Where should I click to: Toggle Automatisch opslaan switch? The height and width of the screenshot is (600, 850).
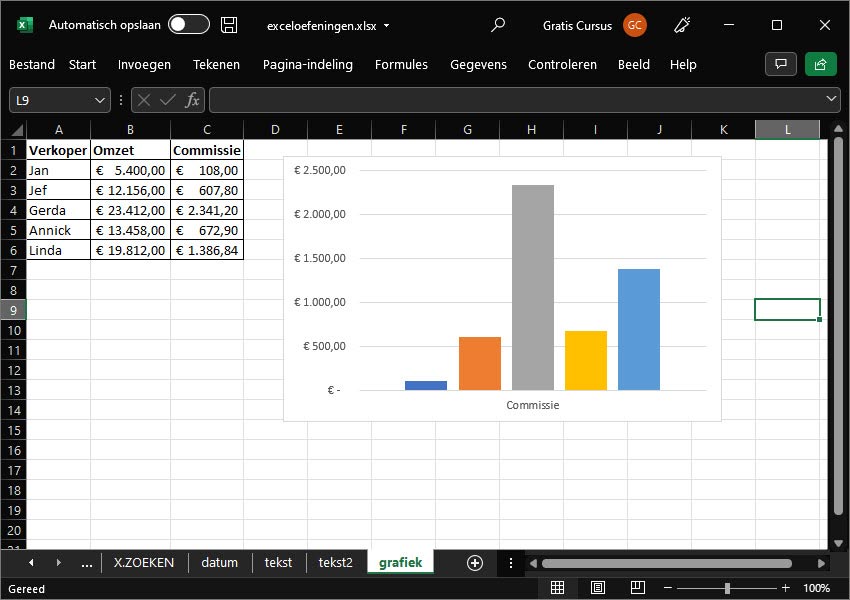click(x=189, y=24)
